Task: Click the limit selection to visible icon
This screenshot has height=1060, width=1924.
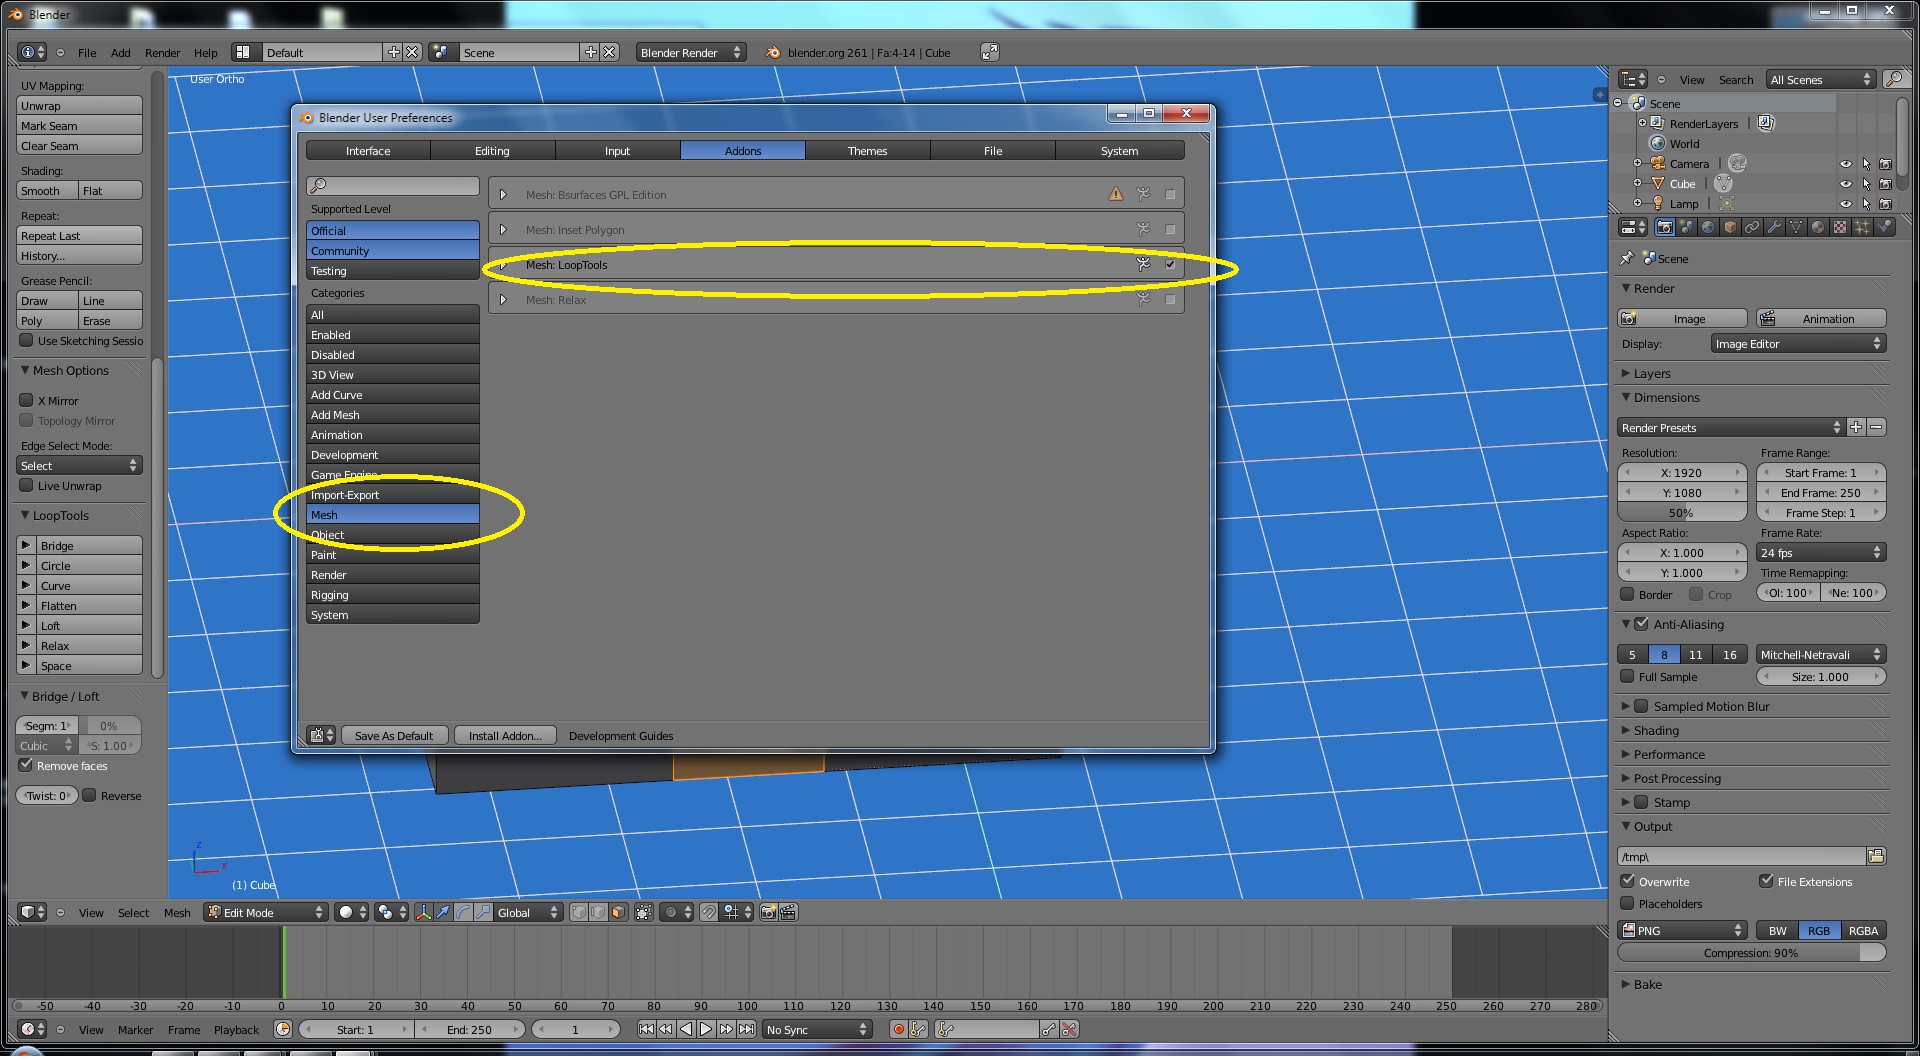Action: pyautogui.click(x=644, y=914)
